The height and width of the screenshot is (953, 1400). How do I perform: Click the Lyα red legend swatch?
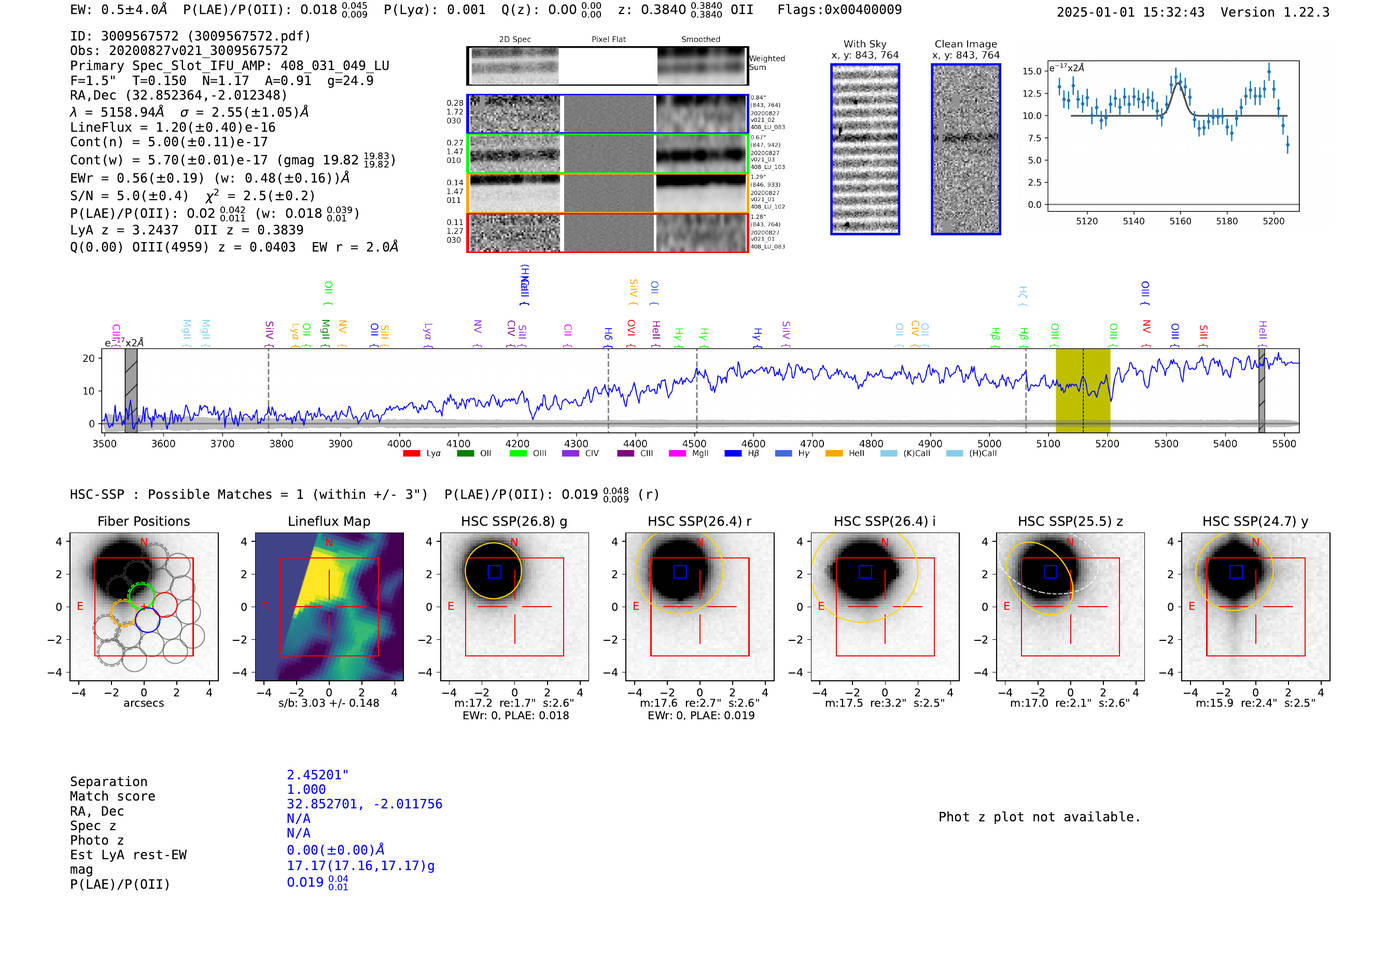point(411,454)
